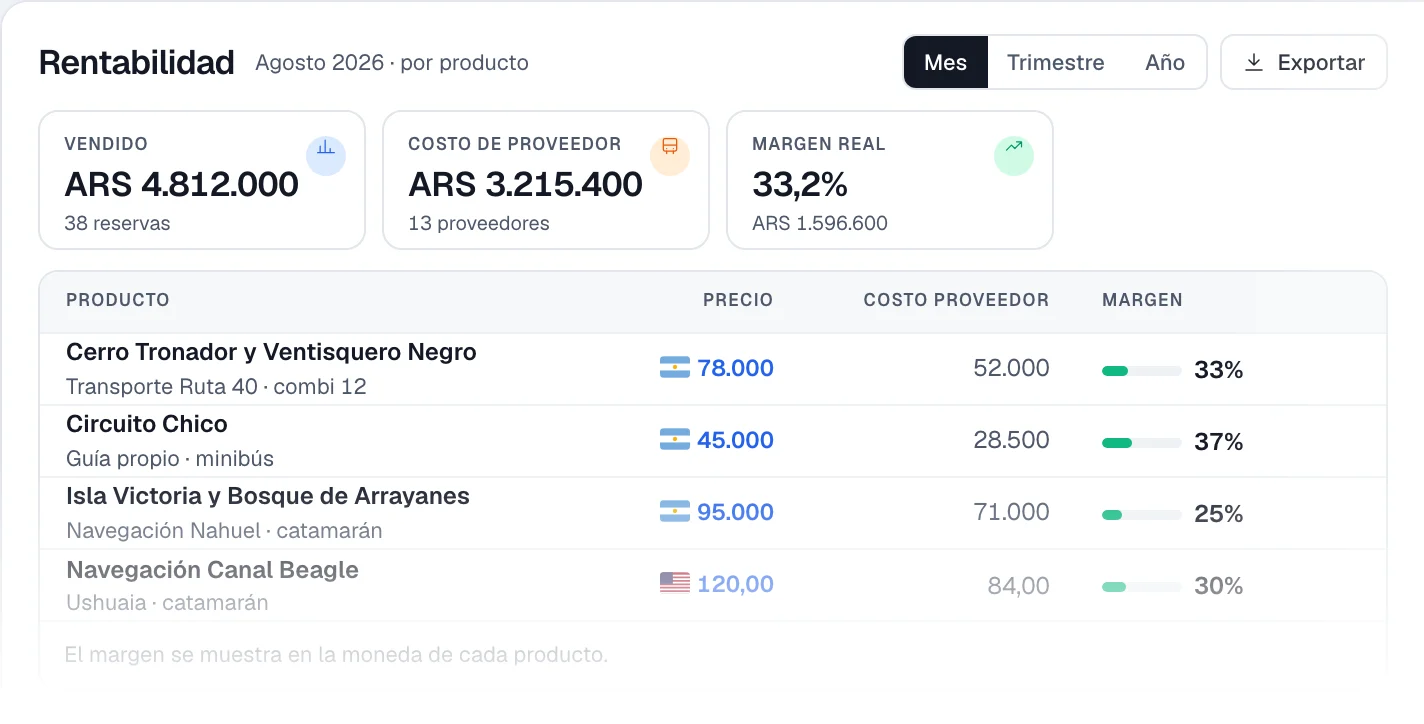Viewport: 1424px width, 724px height.
Task: Click the Navegación Nahuel · catamarán subtitle
Action: [x=224, y=530]
